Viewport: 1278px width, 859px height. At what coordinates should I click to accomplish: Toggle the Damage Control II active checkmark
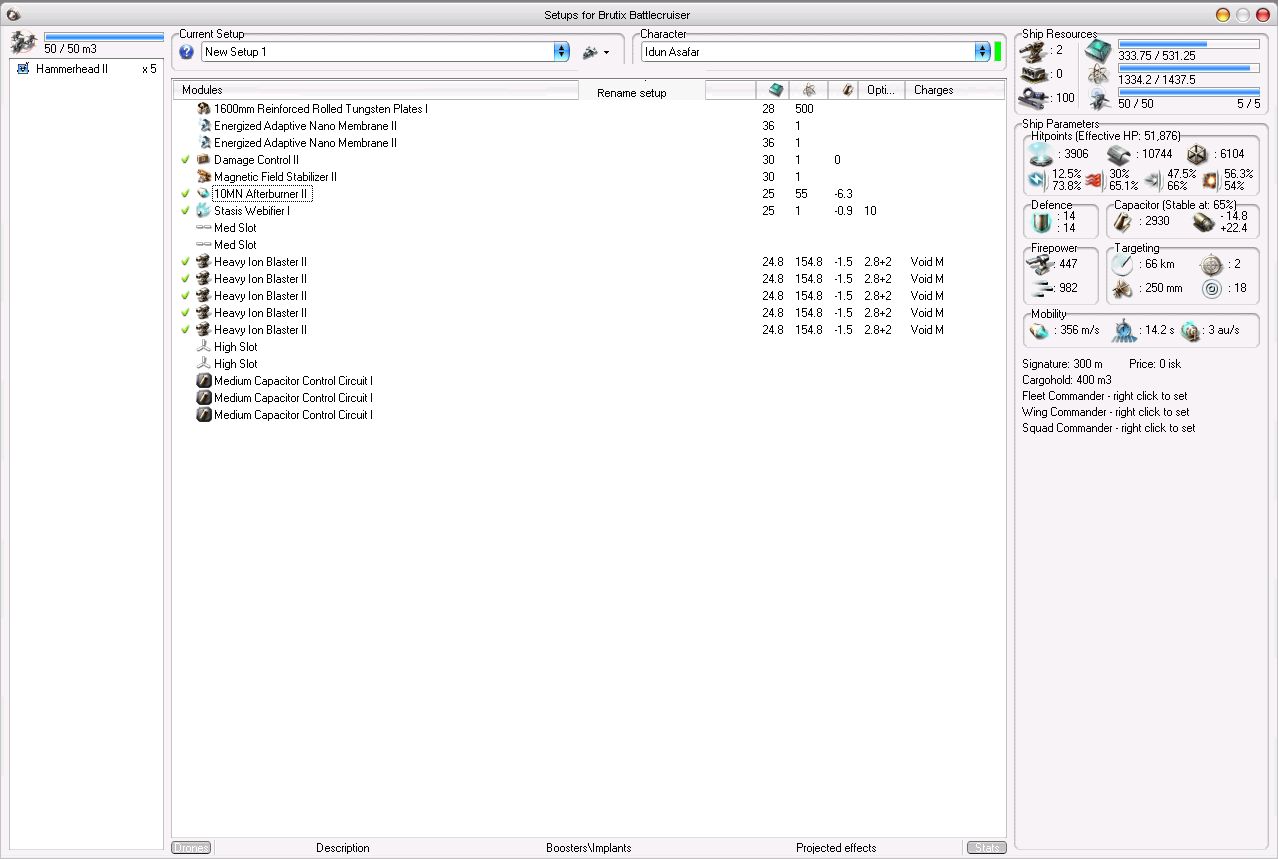(186, 160)
